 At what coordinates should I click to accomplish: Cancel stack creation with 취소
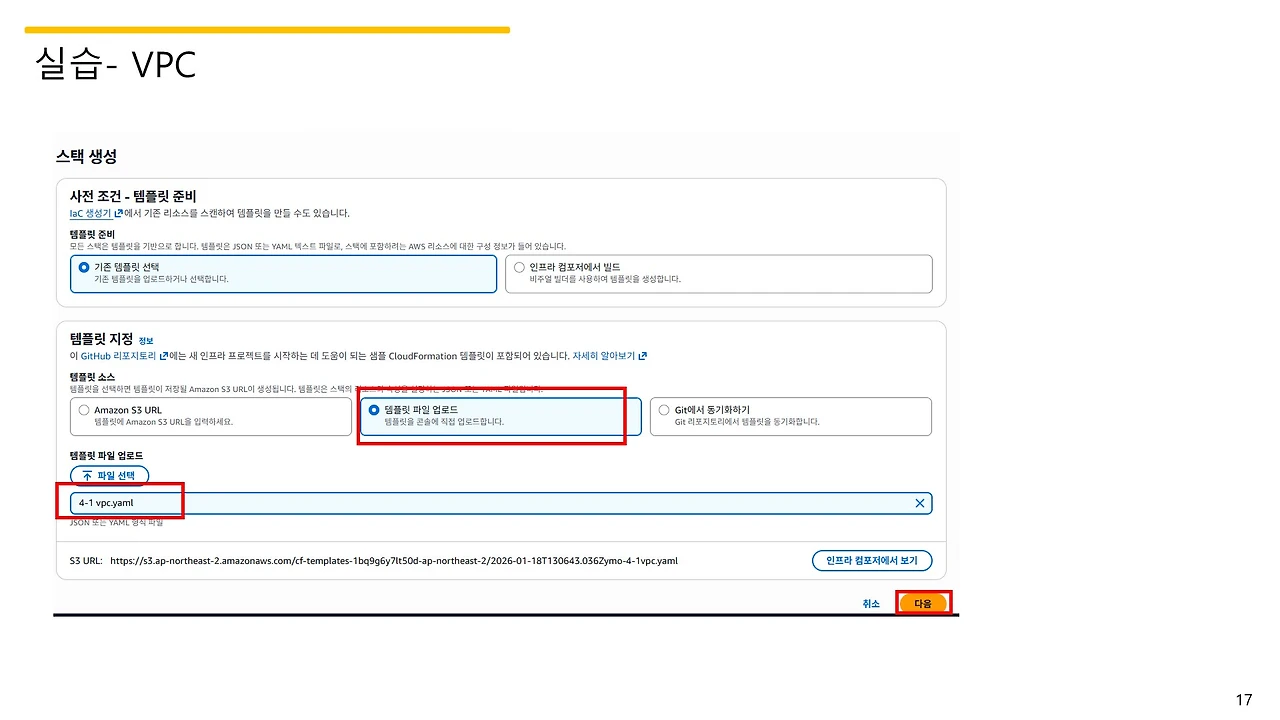coord(871,604)
